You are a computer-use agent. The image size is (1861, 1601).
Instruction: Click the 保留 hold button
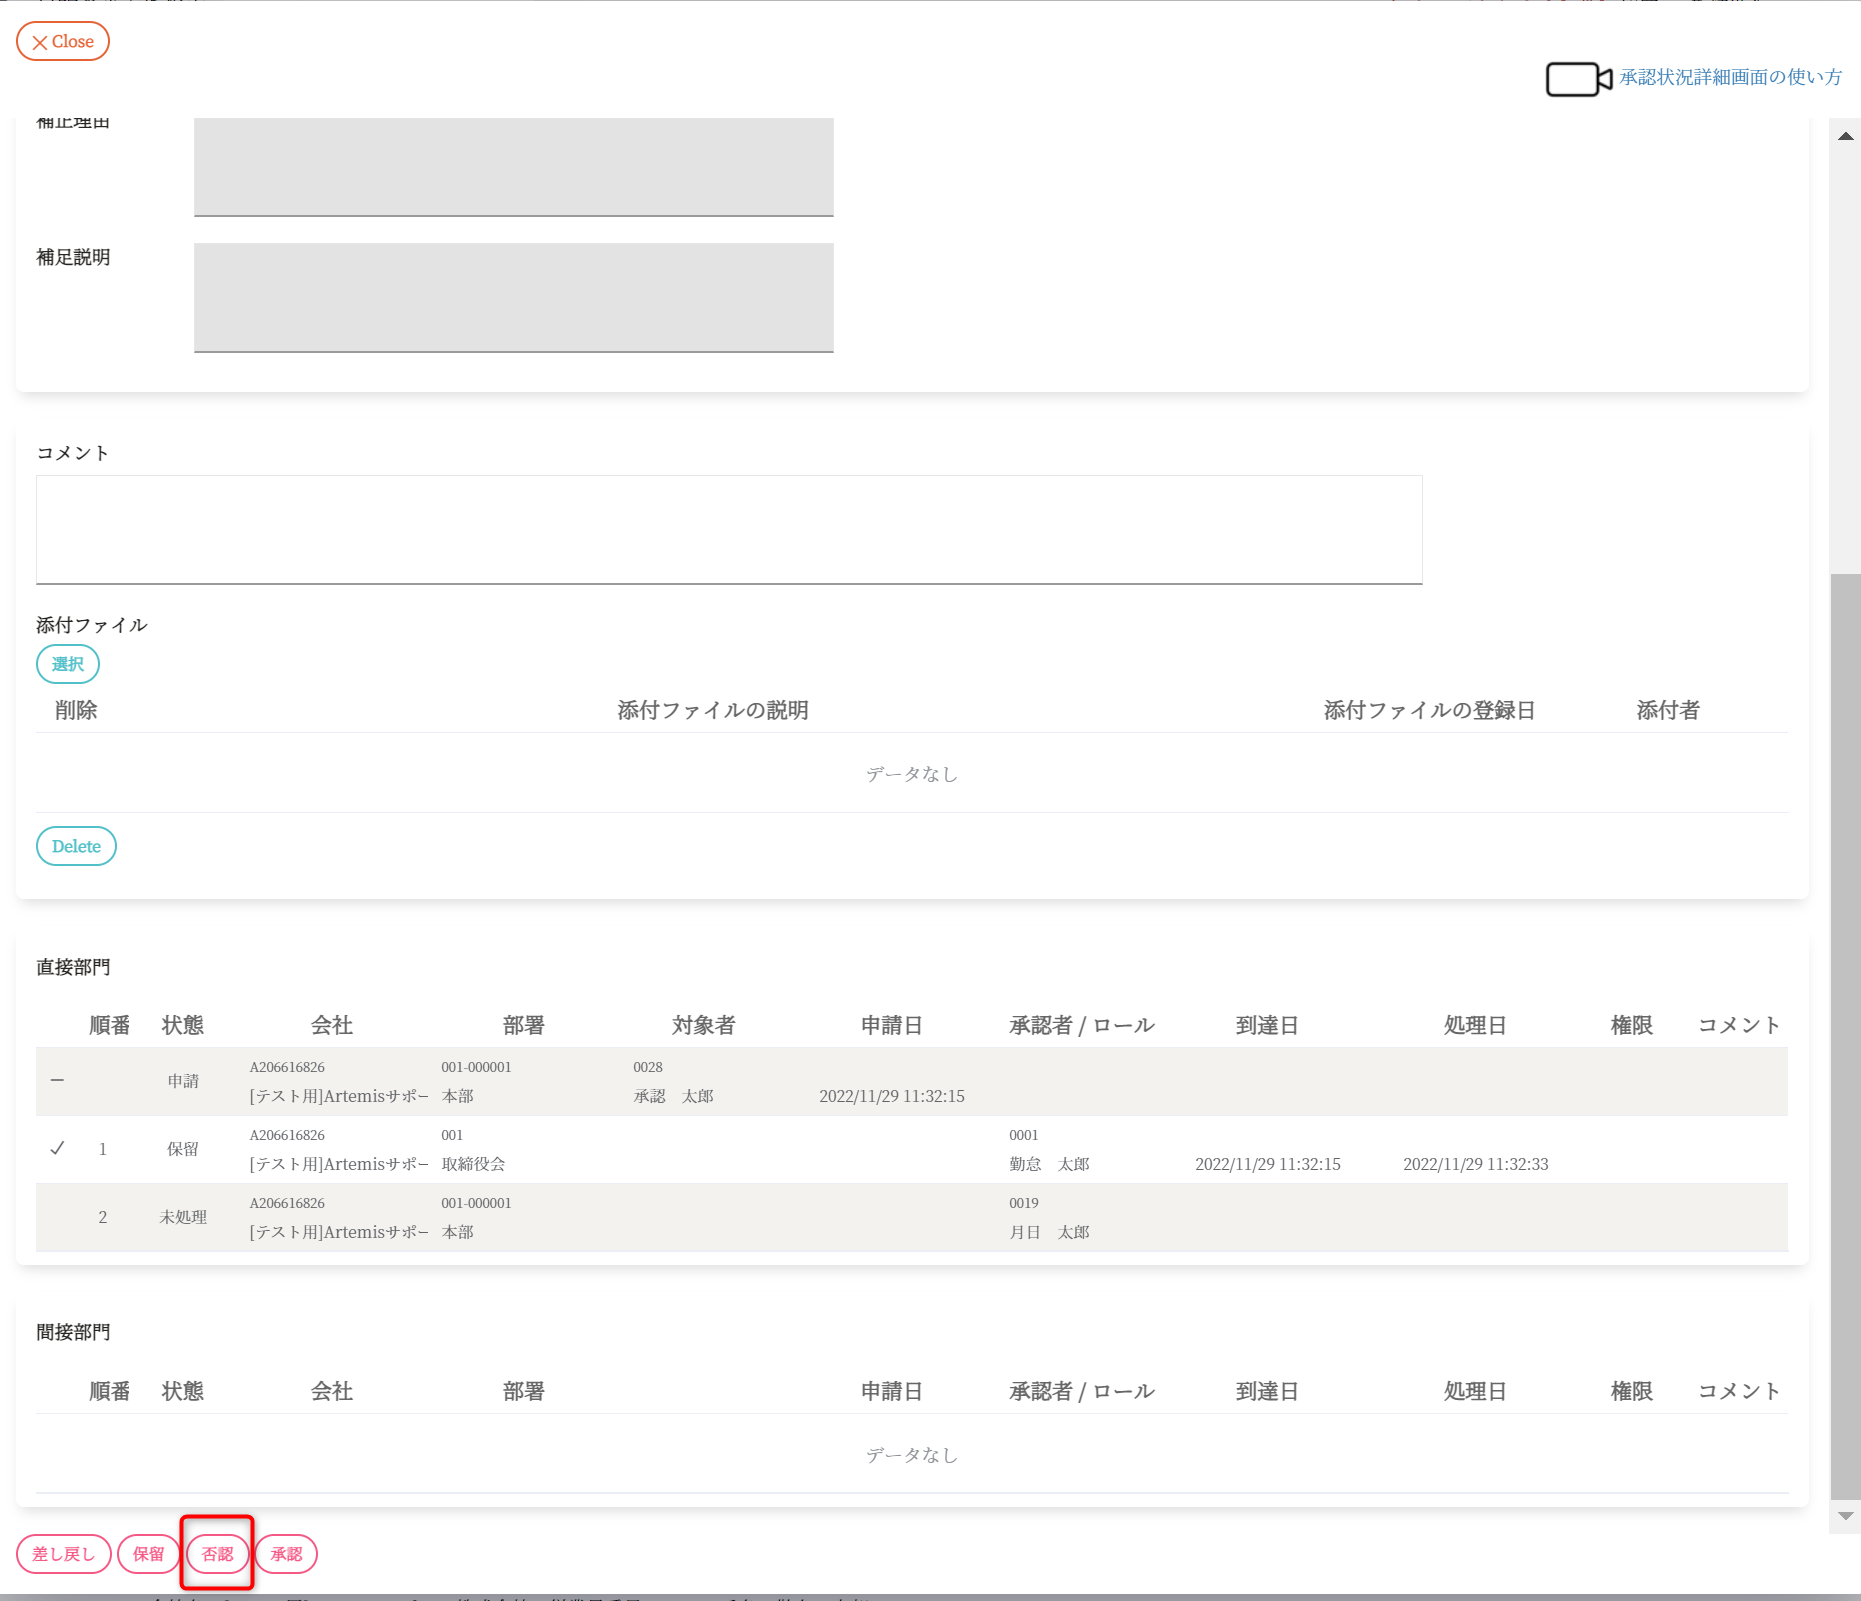[148, 1554]
